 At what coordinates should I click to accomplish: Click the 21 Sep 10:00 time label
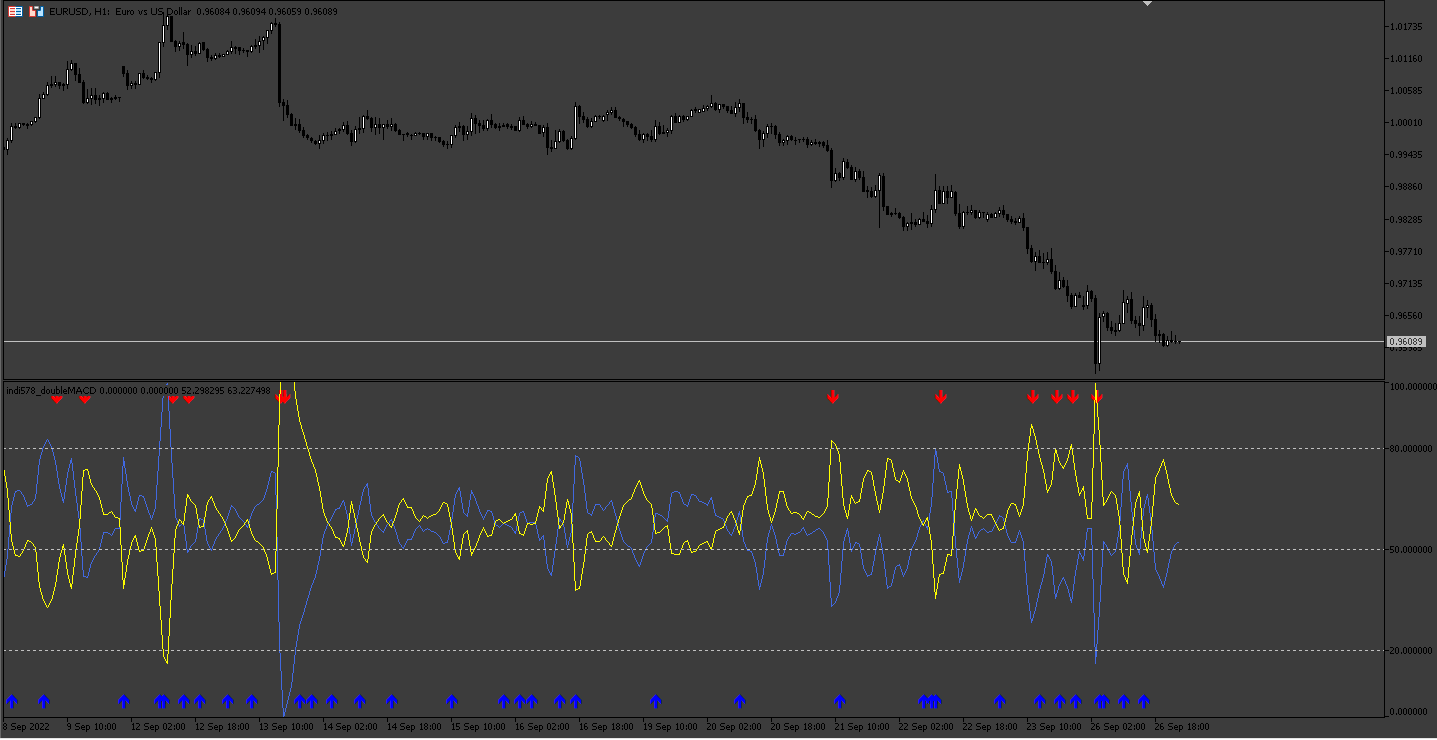pos(862,728)
